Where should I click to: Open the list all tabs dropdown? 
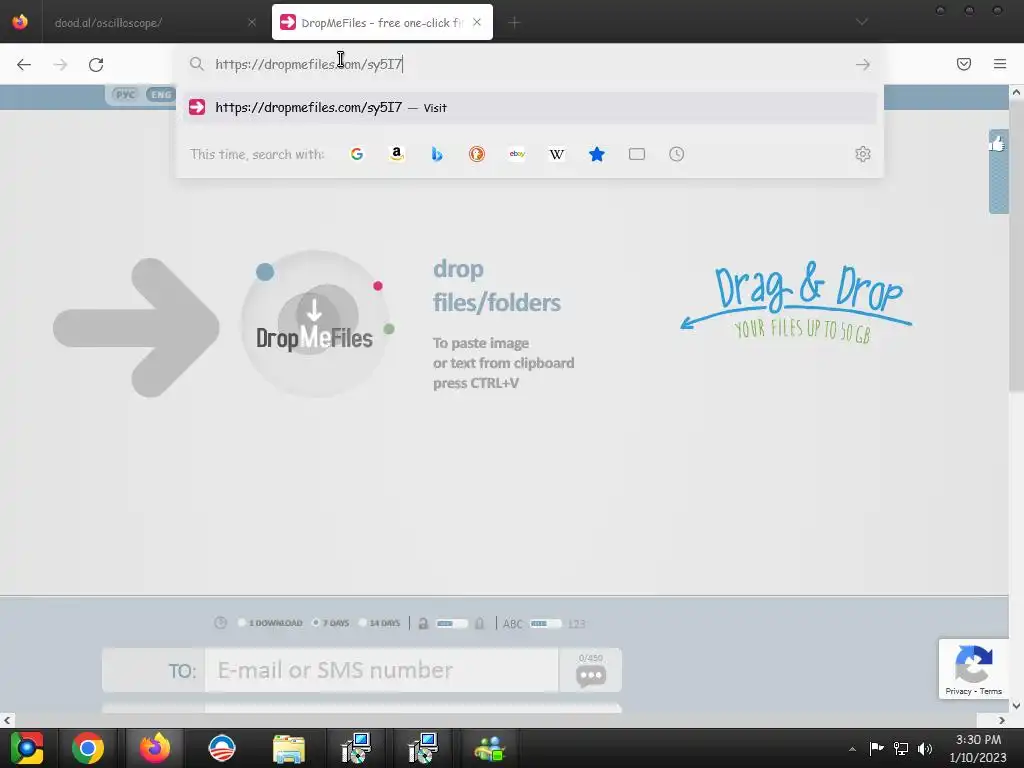(x=862, y=22)
